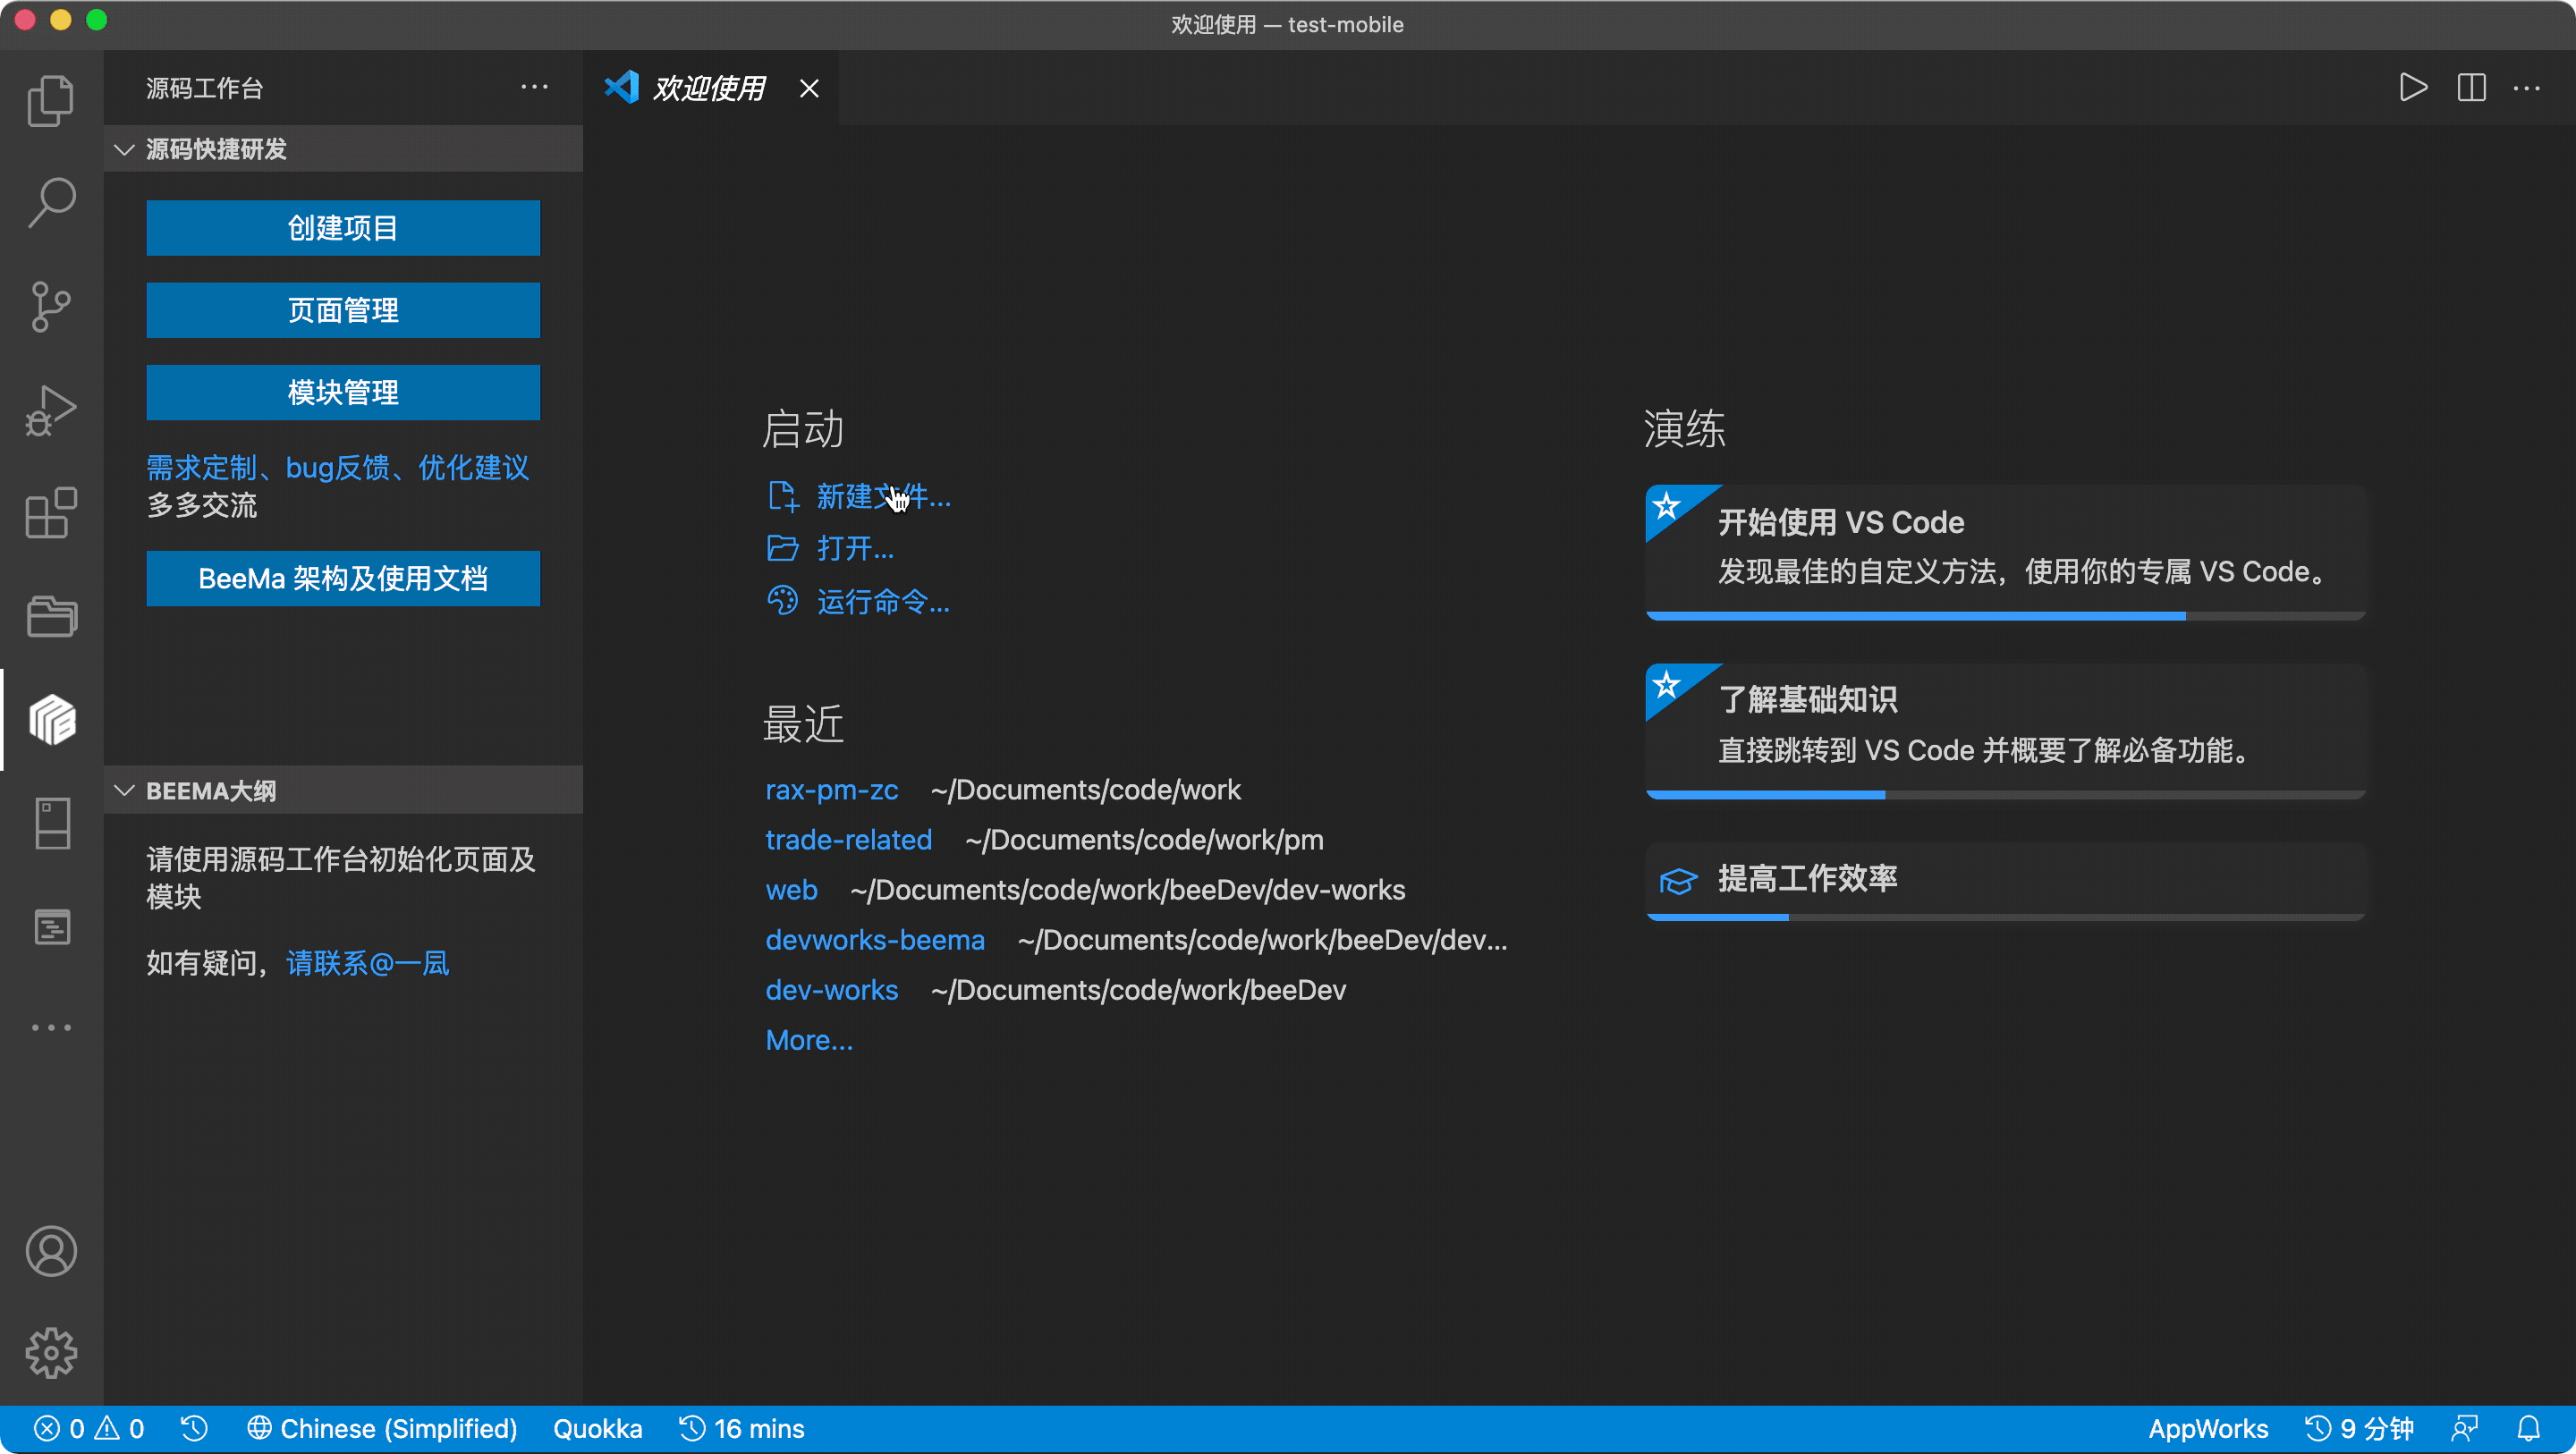This screenshot has width=2576, height=1454.
Task: Open the Manage gear icon
Action: pos(51,1353)
